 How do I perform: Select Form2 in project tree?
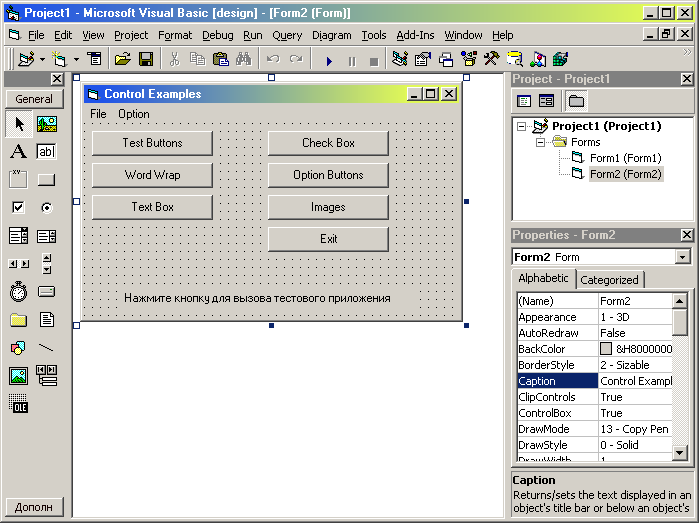625,174
